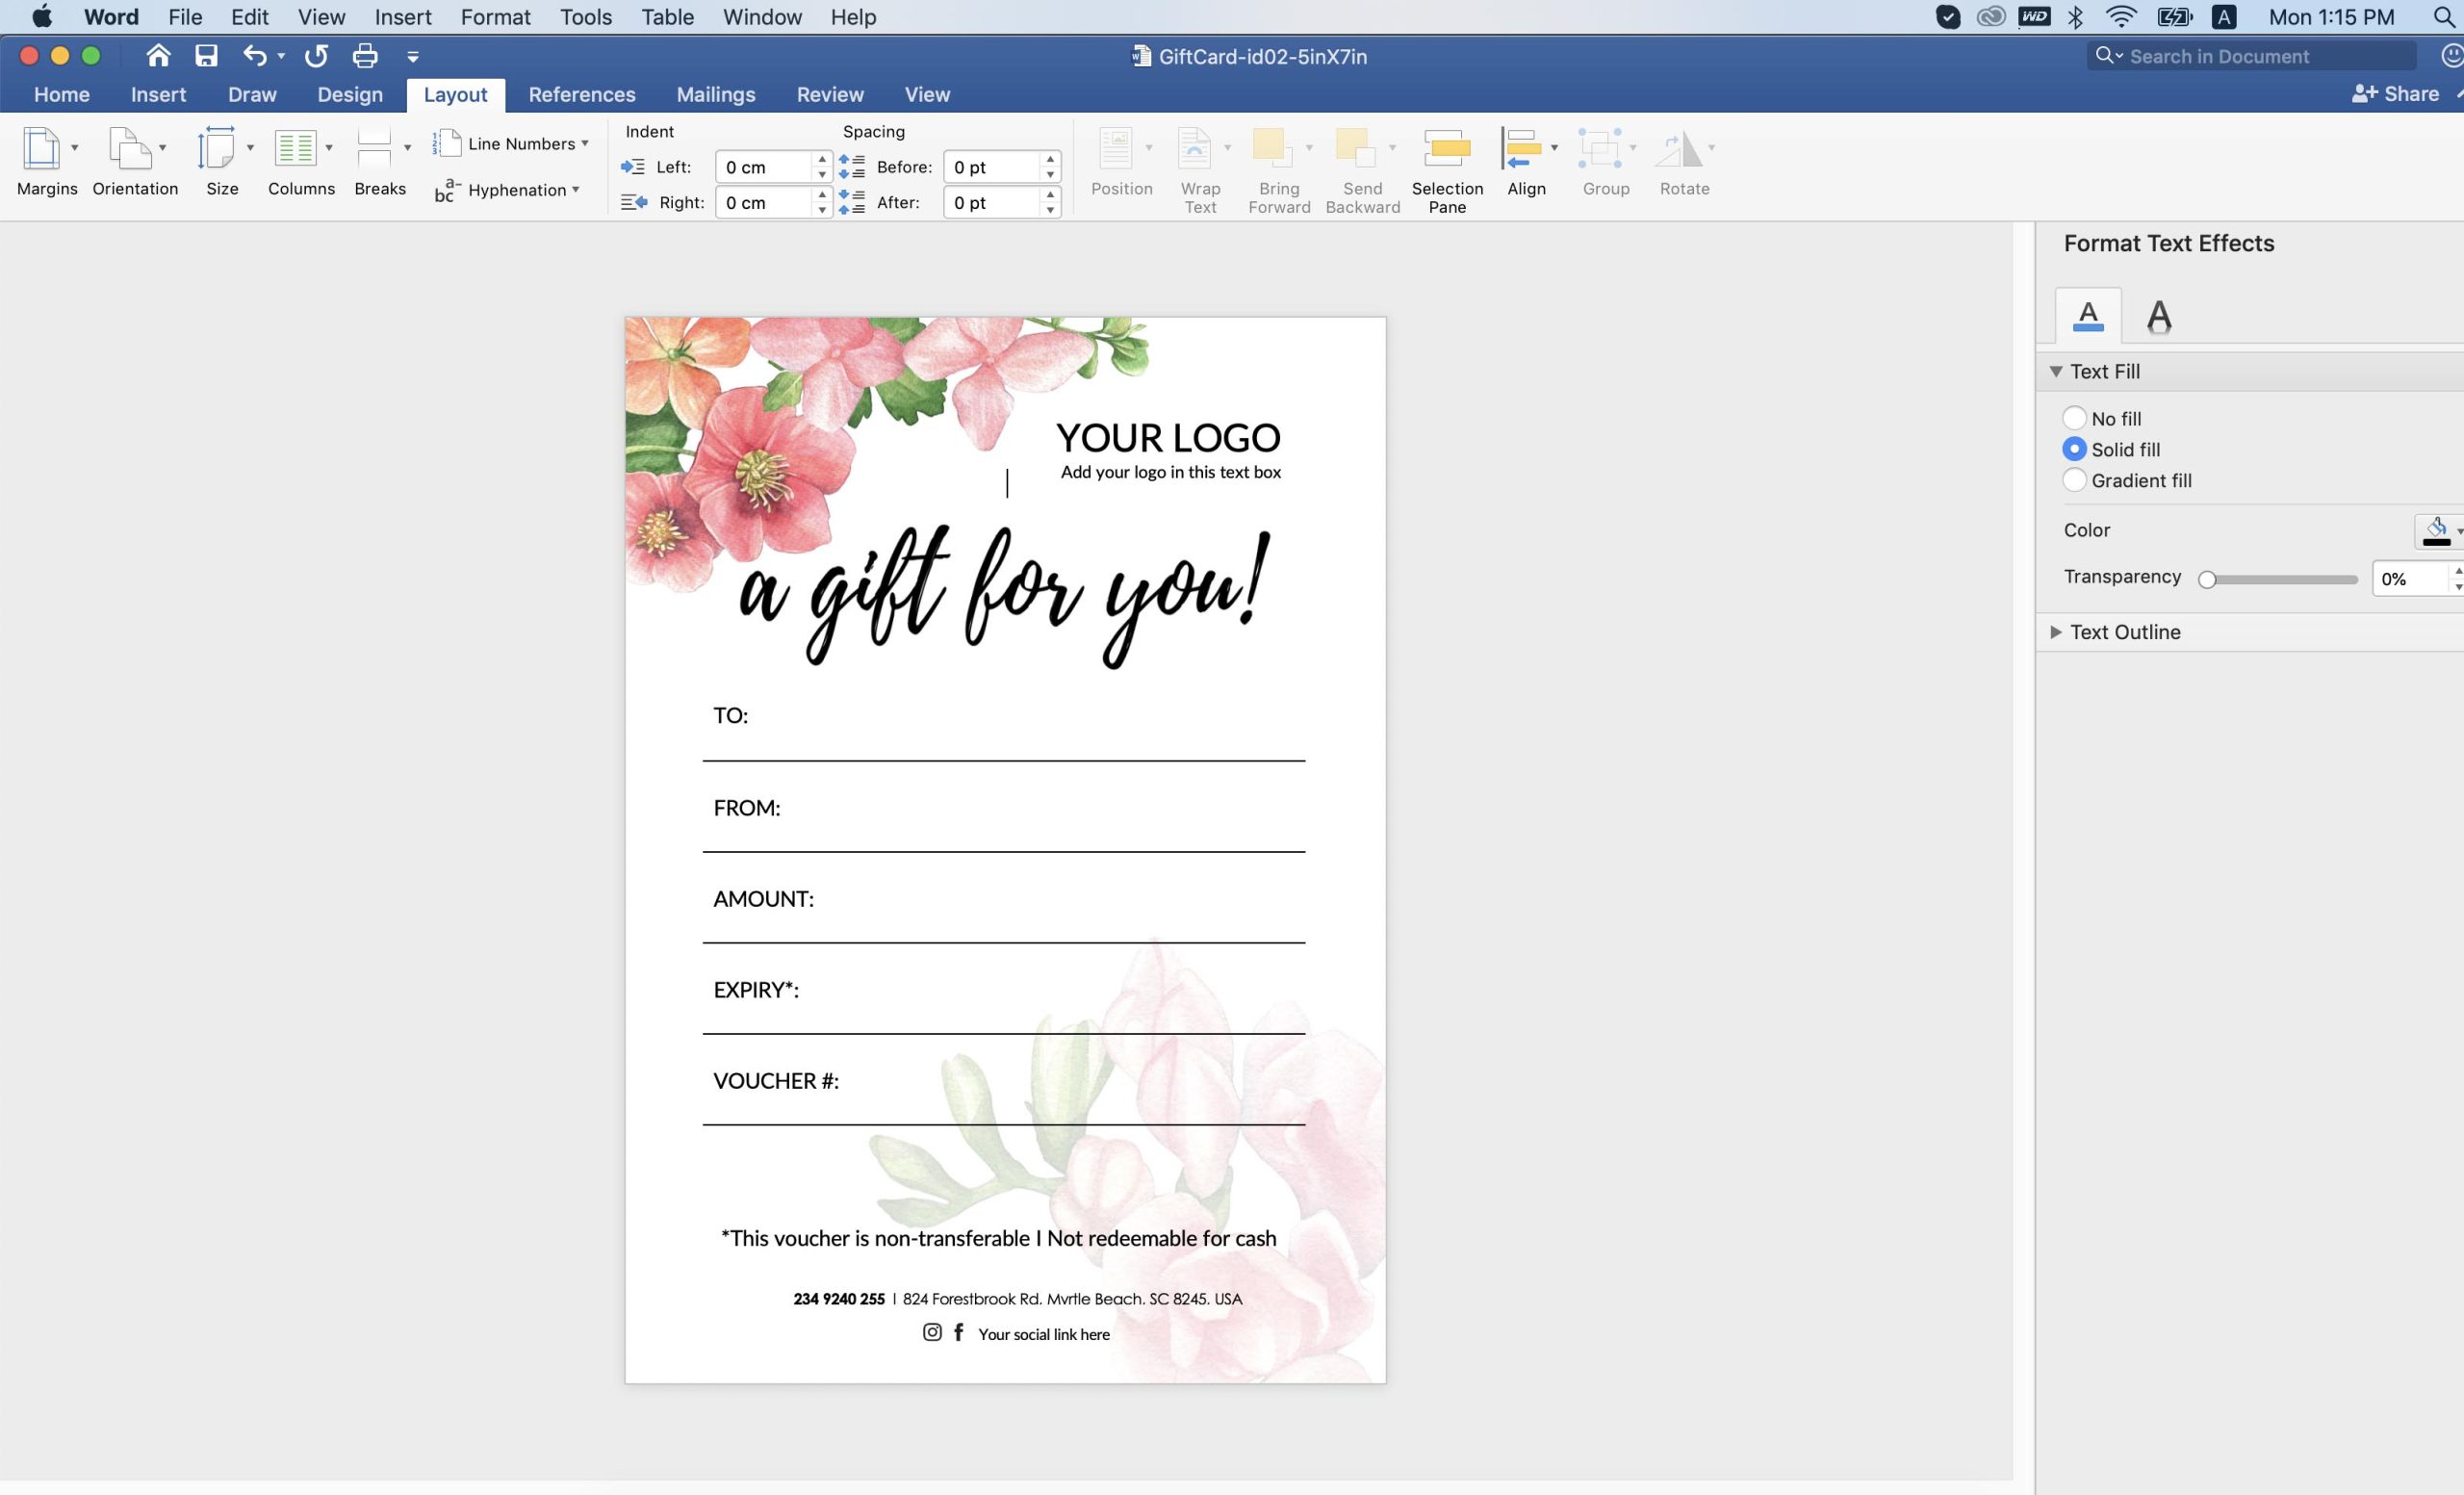The width and height of the screenshot is (2464, 1495).
Task: Click the Search in Document field
Action: 2252,56
